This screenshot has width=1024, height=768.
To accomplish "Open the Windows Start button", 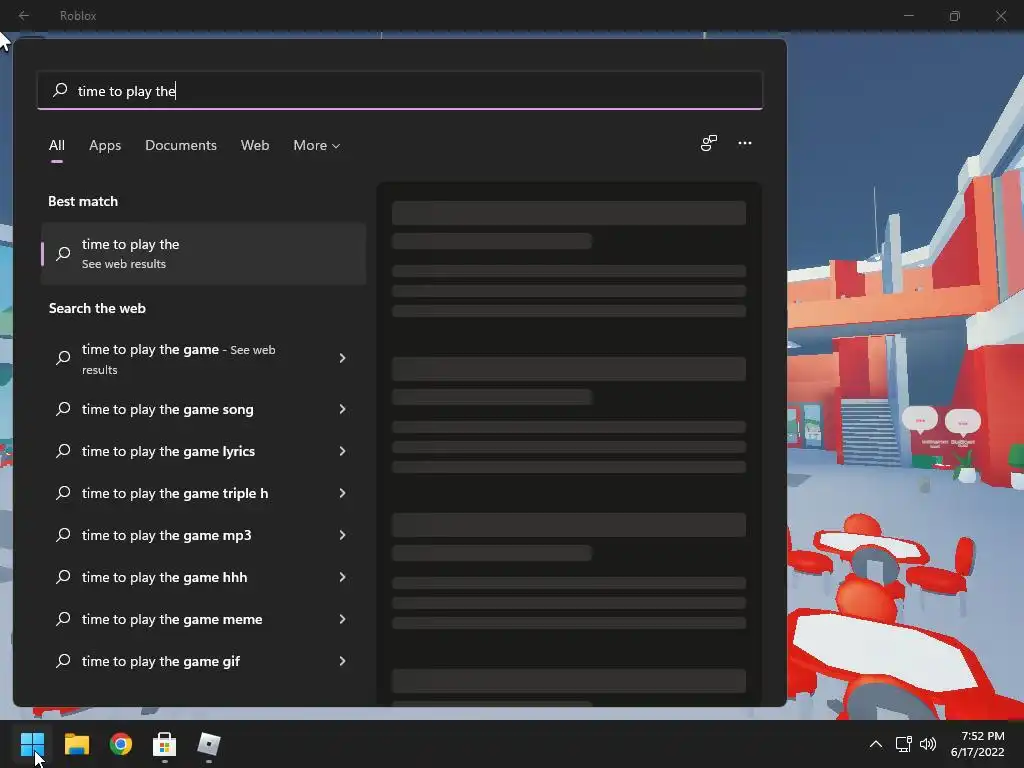I will [x=32, y=744].
